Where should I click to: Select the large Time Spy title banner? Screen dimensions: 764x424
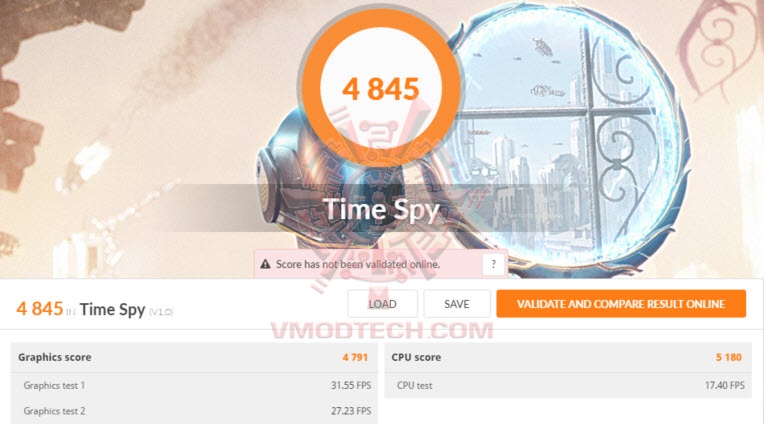click(381, 210)
